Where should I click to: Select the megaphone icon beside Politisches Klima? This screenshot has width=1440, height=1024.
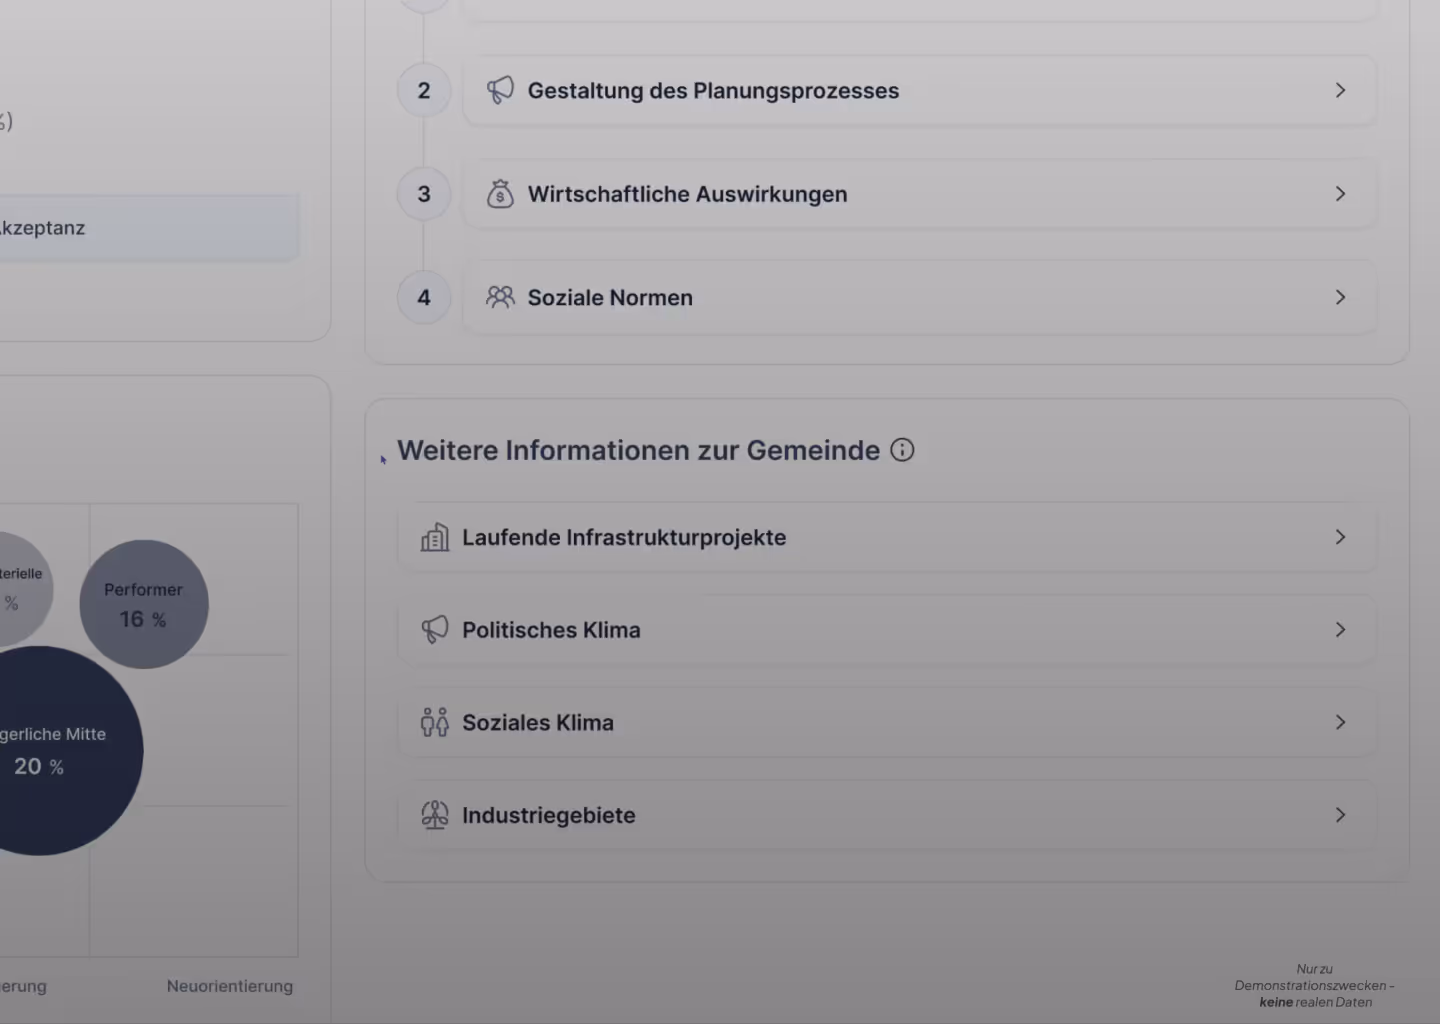coord(435,630)
